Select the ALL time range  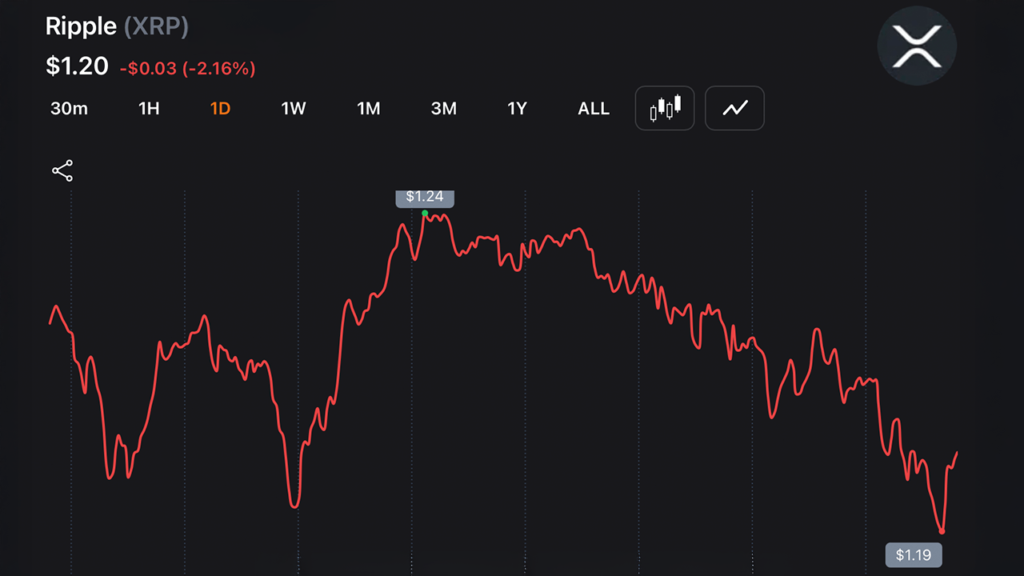click(x=593, y=108)
